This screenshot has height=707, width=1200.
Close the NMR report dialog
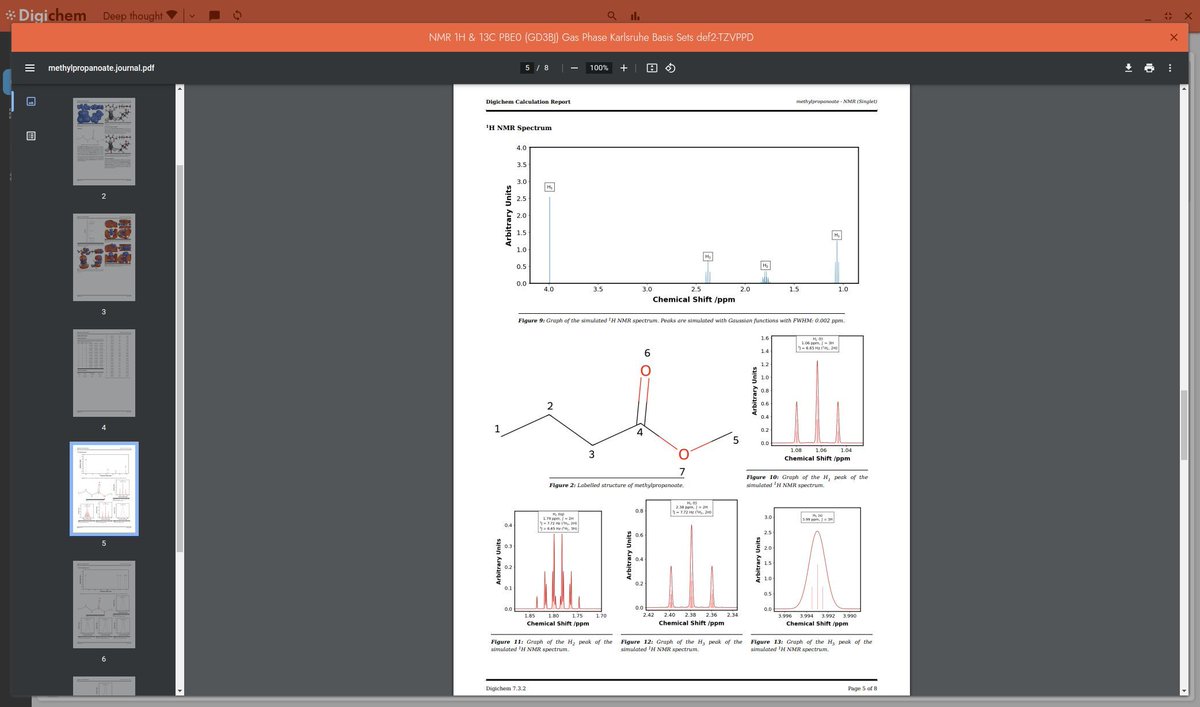1174,37
